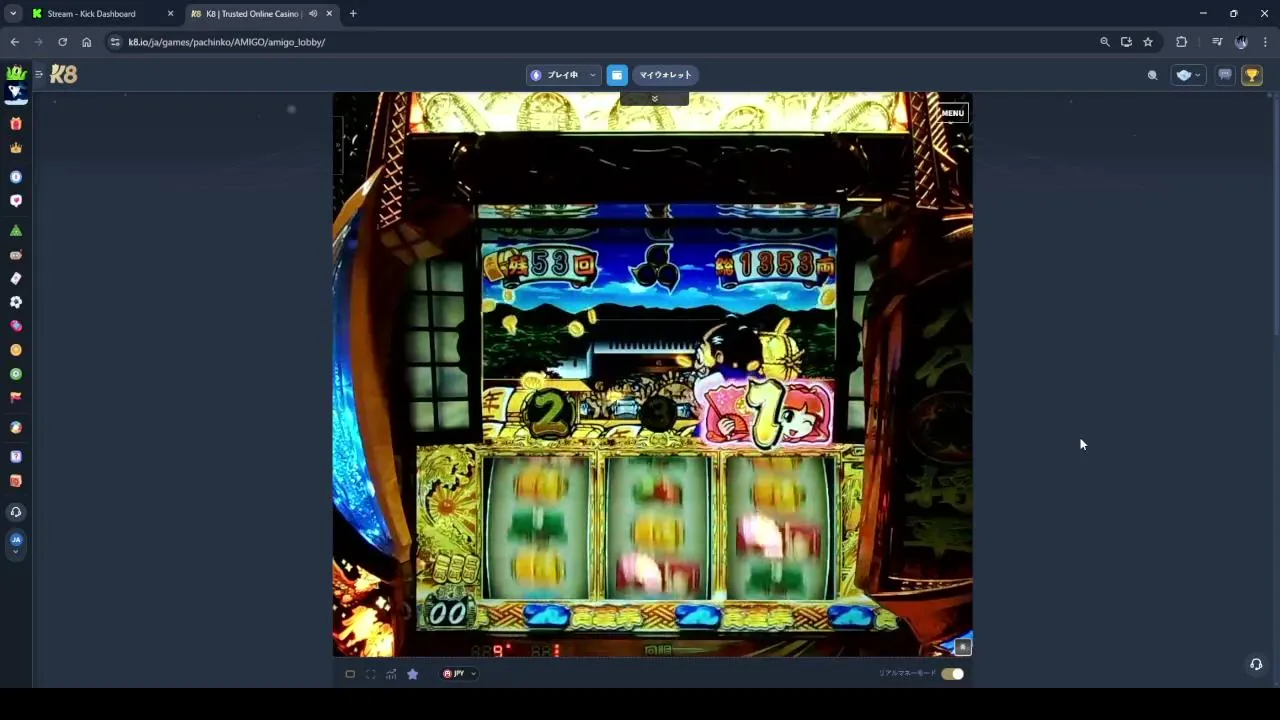The width and height of the screenshot is (1280, 720).
Task: Open the statistics chart icon below game
Action: [391, 674]
